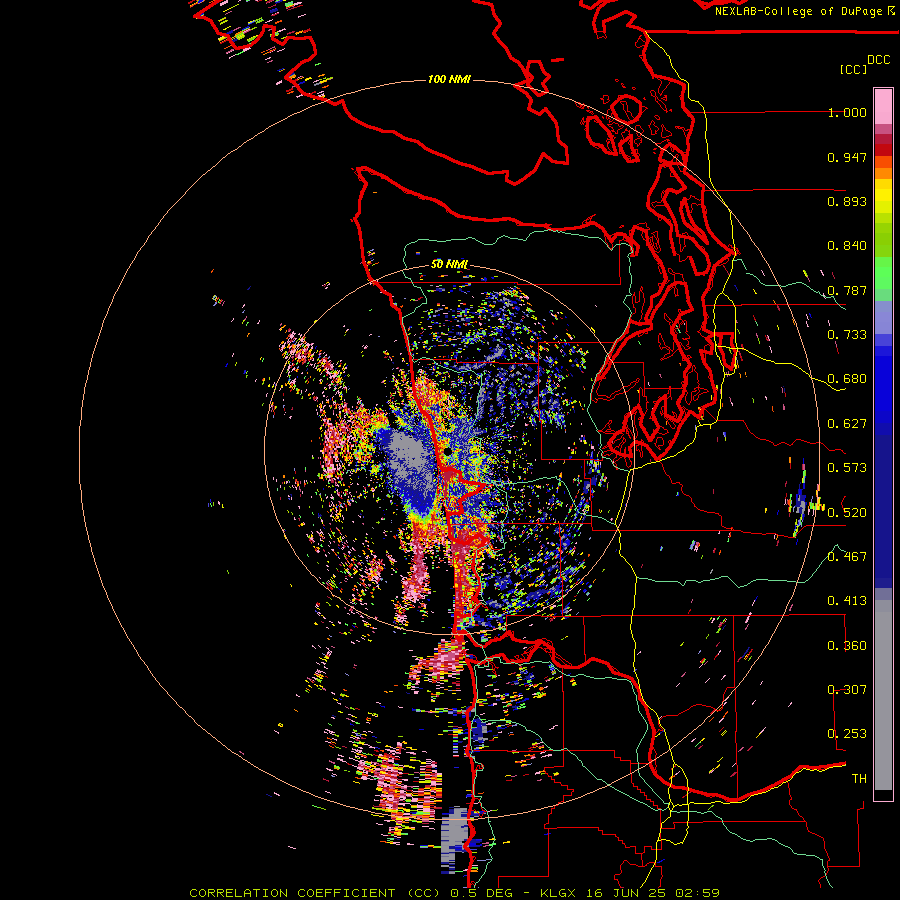Click the DCC legend heading
Image resolution: width=900 pixels, height=900 pixels.
click(x=878, y=60)
